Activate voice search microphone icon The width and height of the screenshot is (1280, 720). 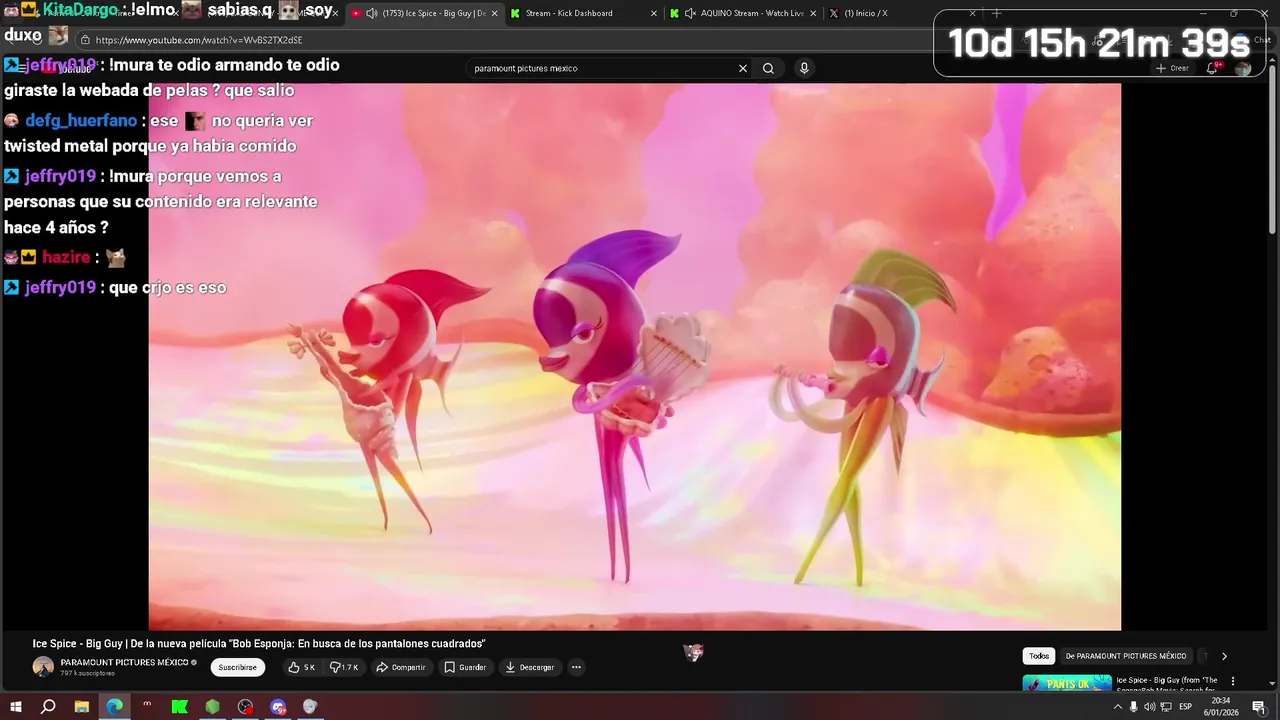coord(804,68)
